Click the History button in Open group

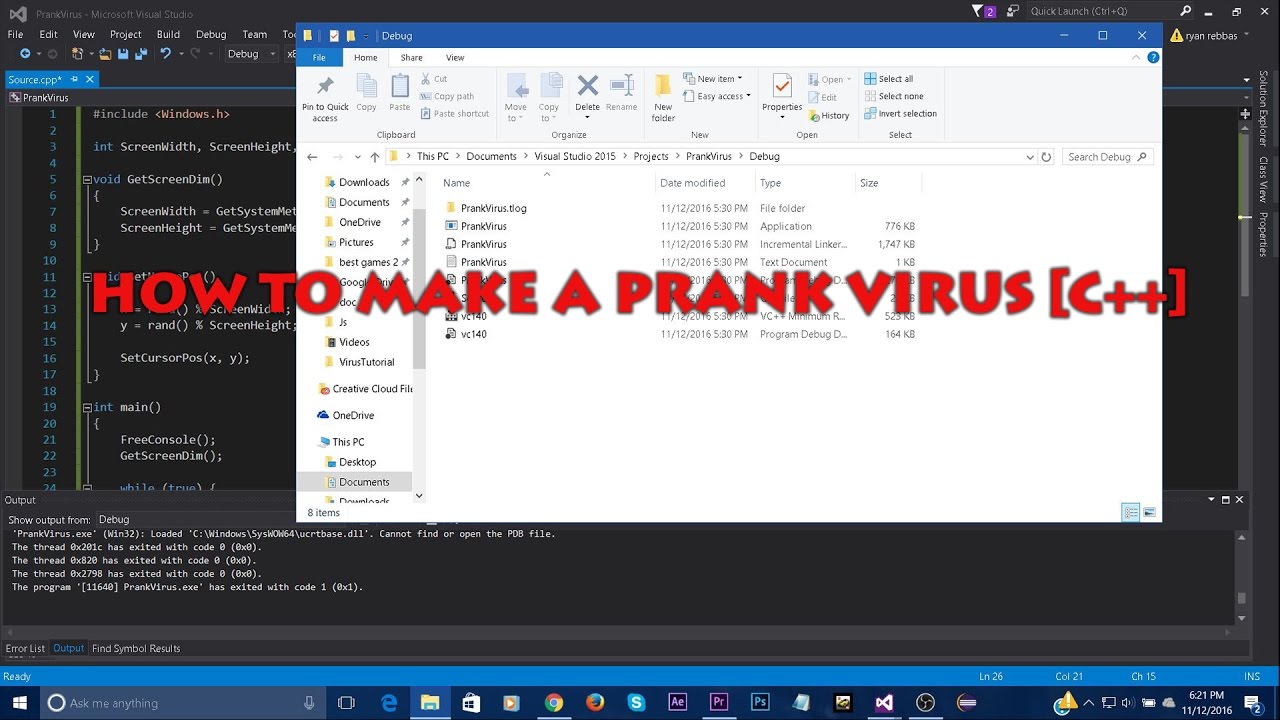pos(828,116)
